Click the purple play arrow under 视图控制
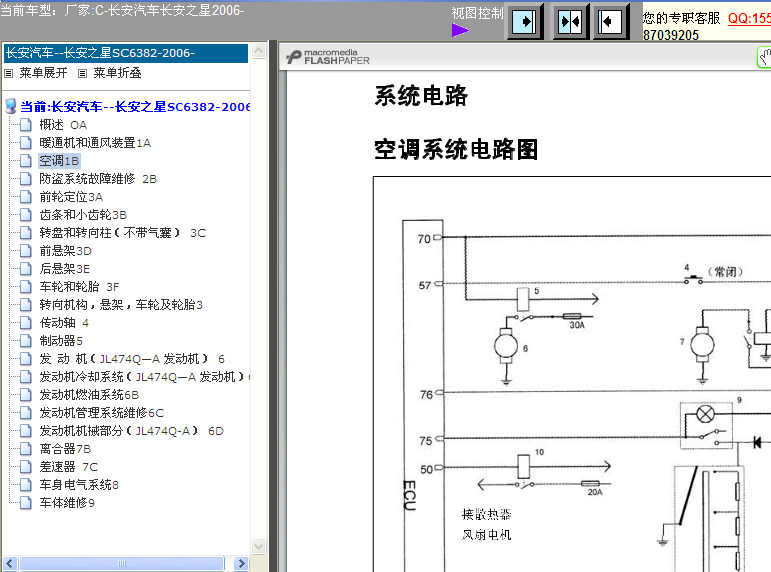This screenshot has height=572, width=771. pyautogui.click(x=460, y=30)
